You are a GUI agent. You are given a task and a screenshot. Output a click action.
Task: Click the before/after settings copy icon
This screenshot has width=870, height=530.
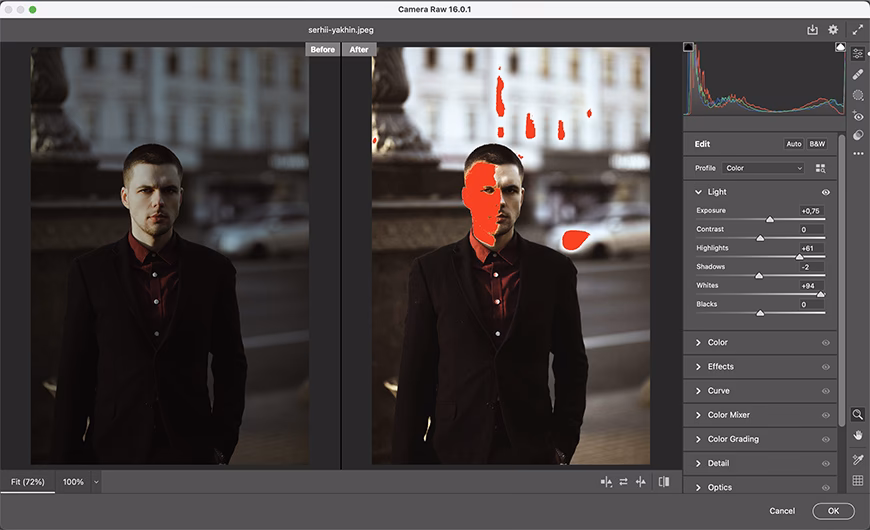click(x=606, y=482)
